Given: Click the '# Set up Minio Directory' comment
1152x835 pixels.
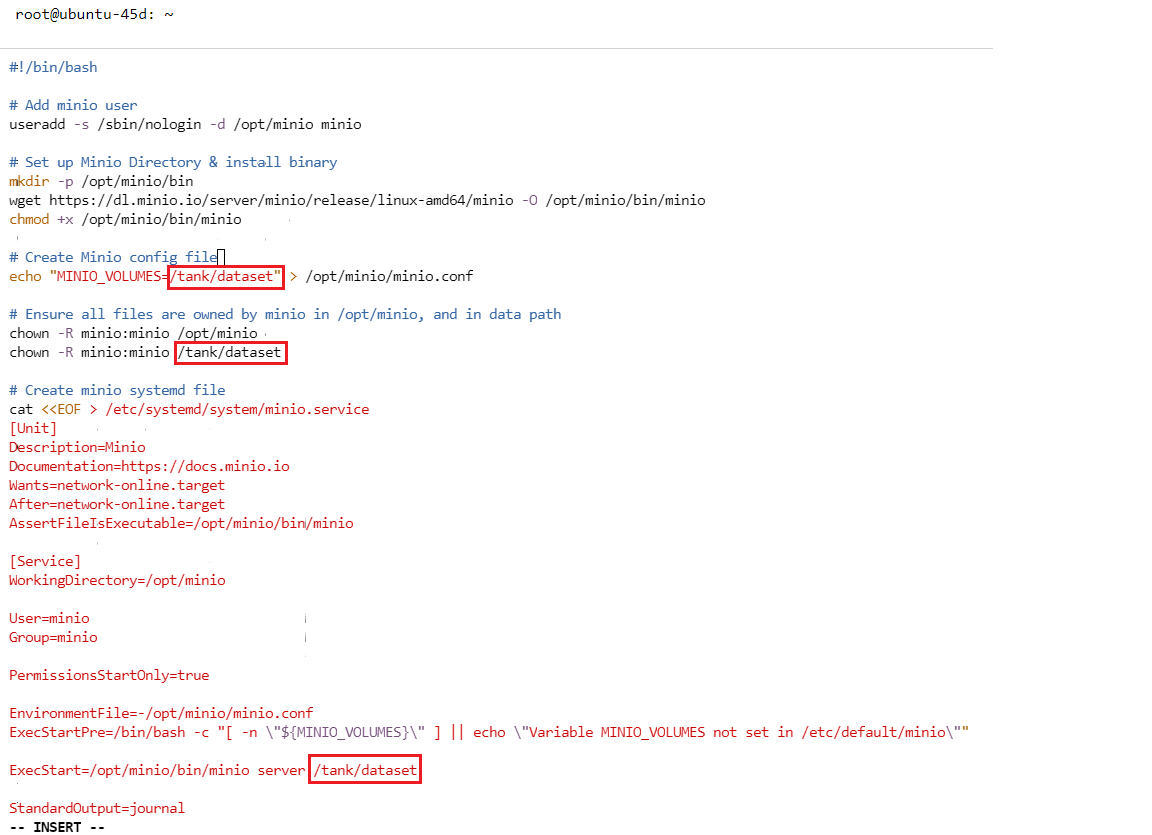Looking at the screenshot, I should [173, 162].
